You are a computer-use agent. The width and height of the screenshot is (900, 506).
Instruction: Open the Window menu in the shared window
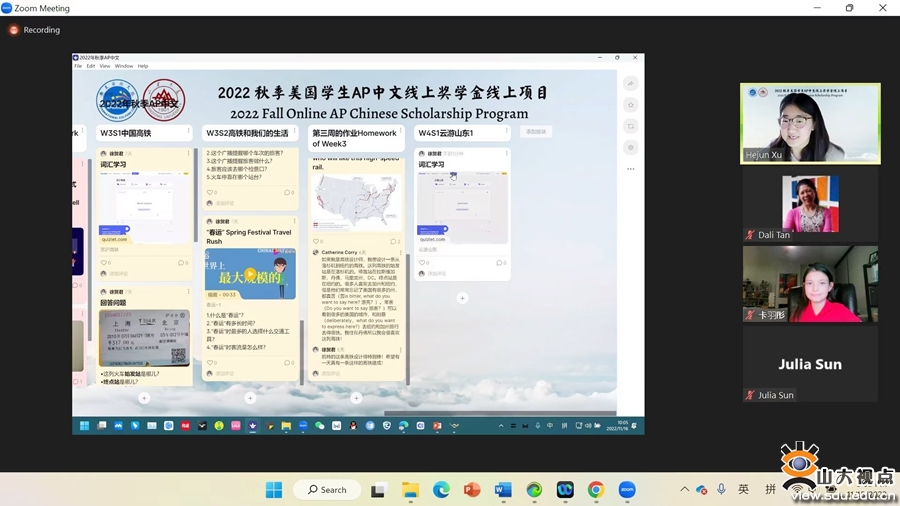coord(123,66)
